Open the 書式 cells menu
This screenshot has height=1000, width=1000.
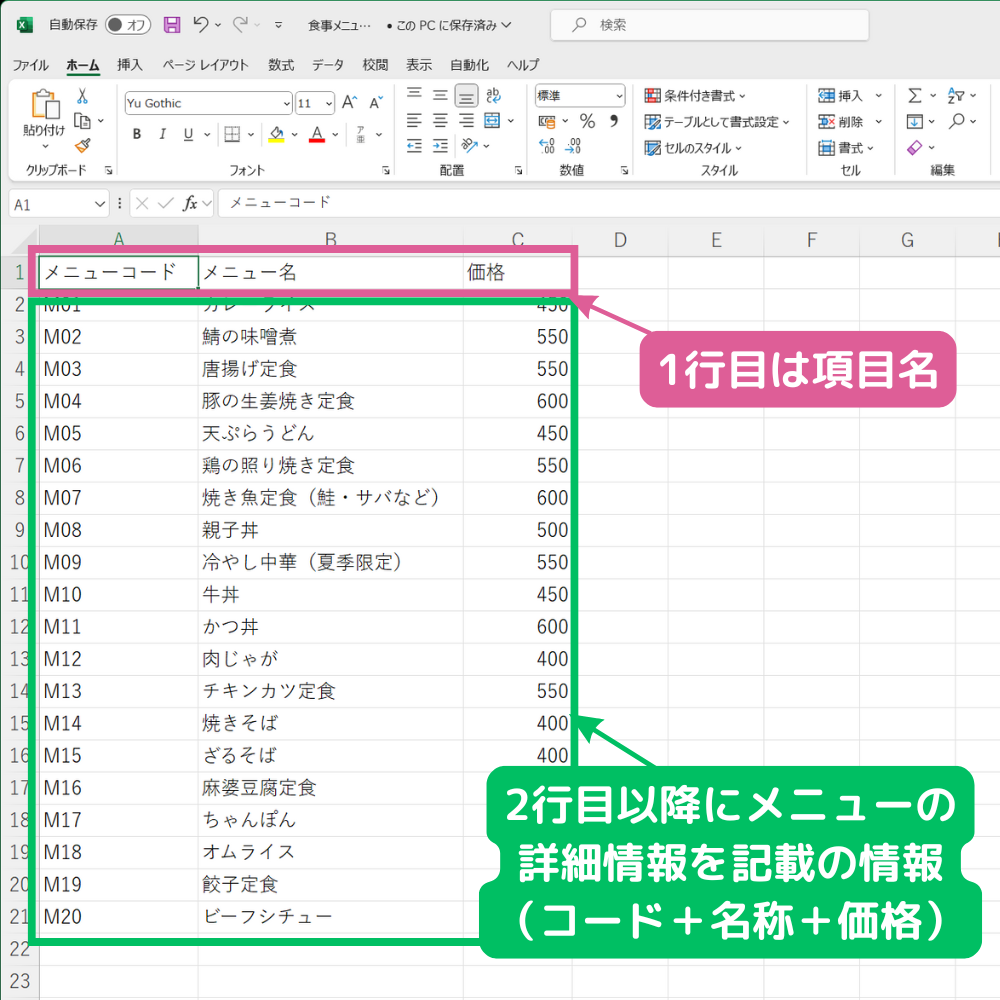(846, 148)
